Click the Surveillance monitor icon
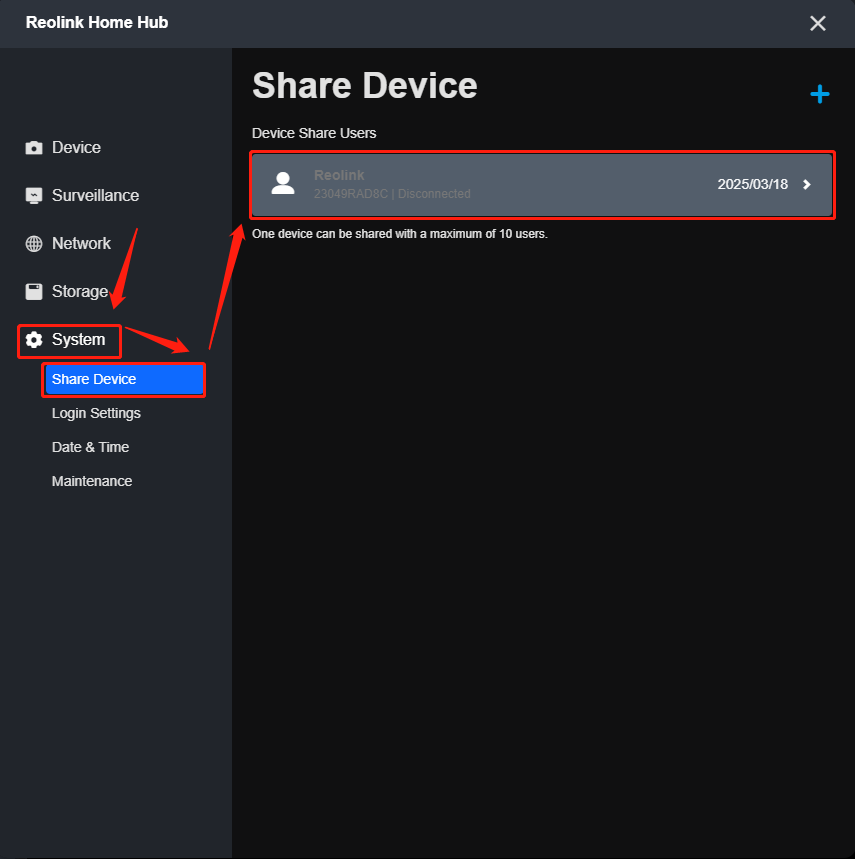This screenshot has height=859, width=855. 34,196
